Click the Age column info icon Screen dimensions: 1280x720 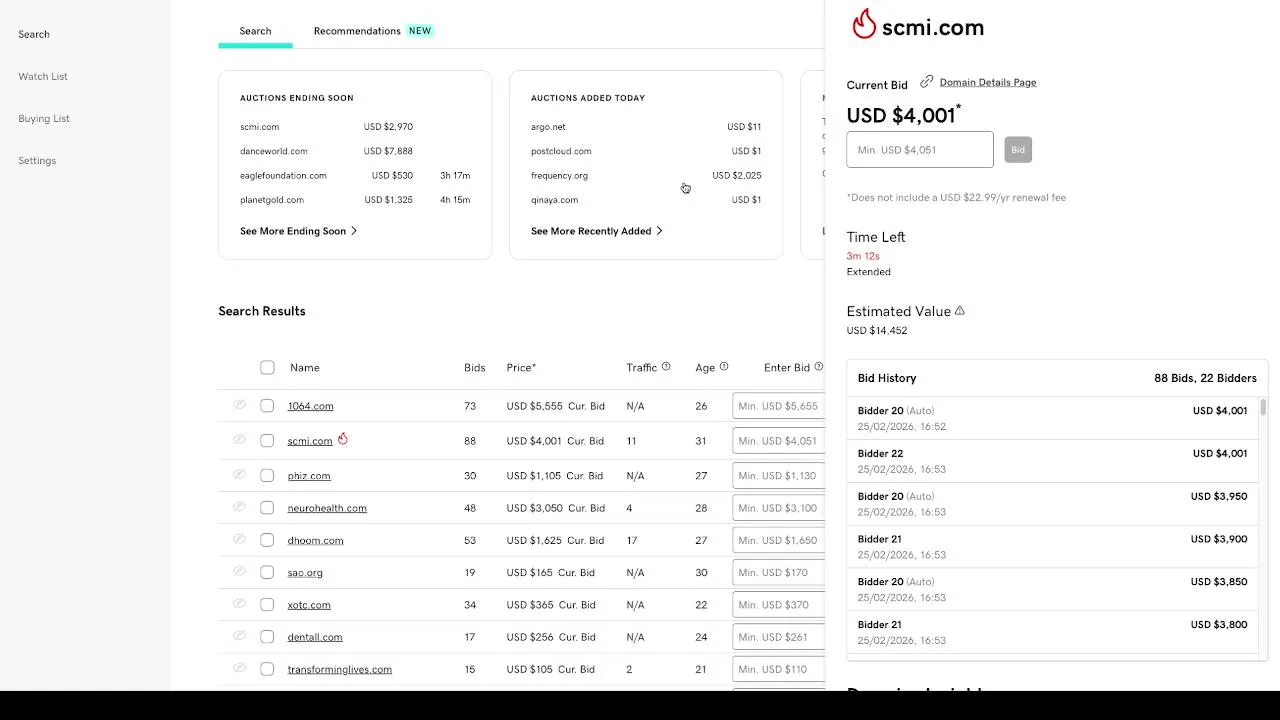(x=724, y=367)
